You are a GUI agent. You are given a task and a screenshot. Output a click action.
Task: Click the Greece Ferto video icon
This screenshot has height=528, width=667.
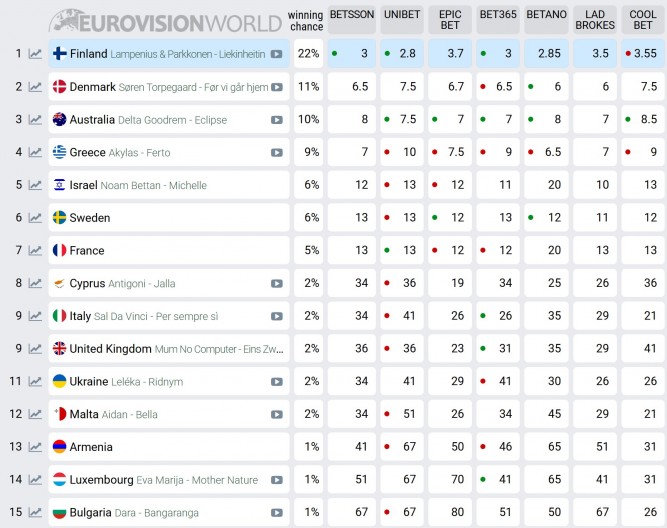click(x=276, y=153)
